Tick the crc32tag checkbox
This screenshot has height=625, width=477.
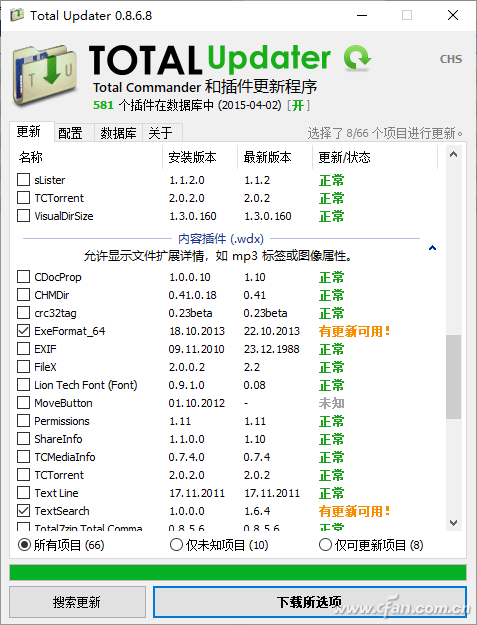tap(24, 312)
